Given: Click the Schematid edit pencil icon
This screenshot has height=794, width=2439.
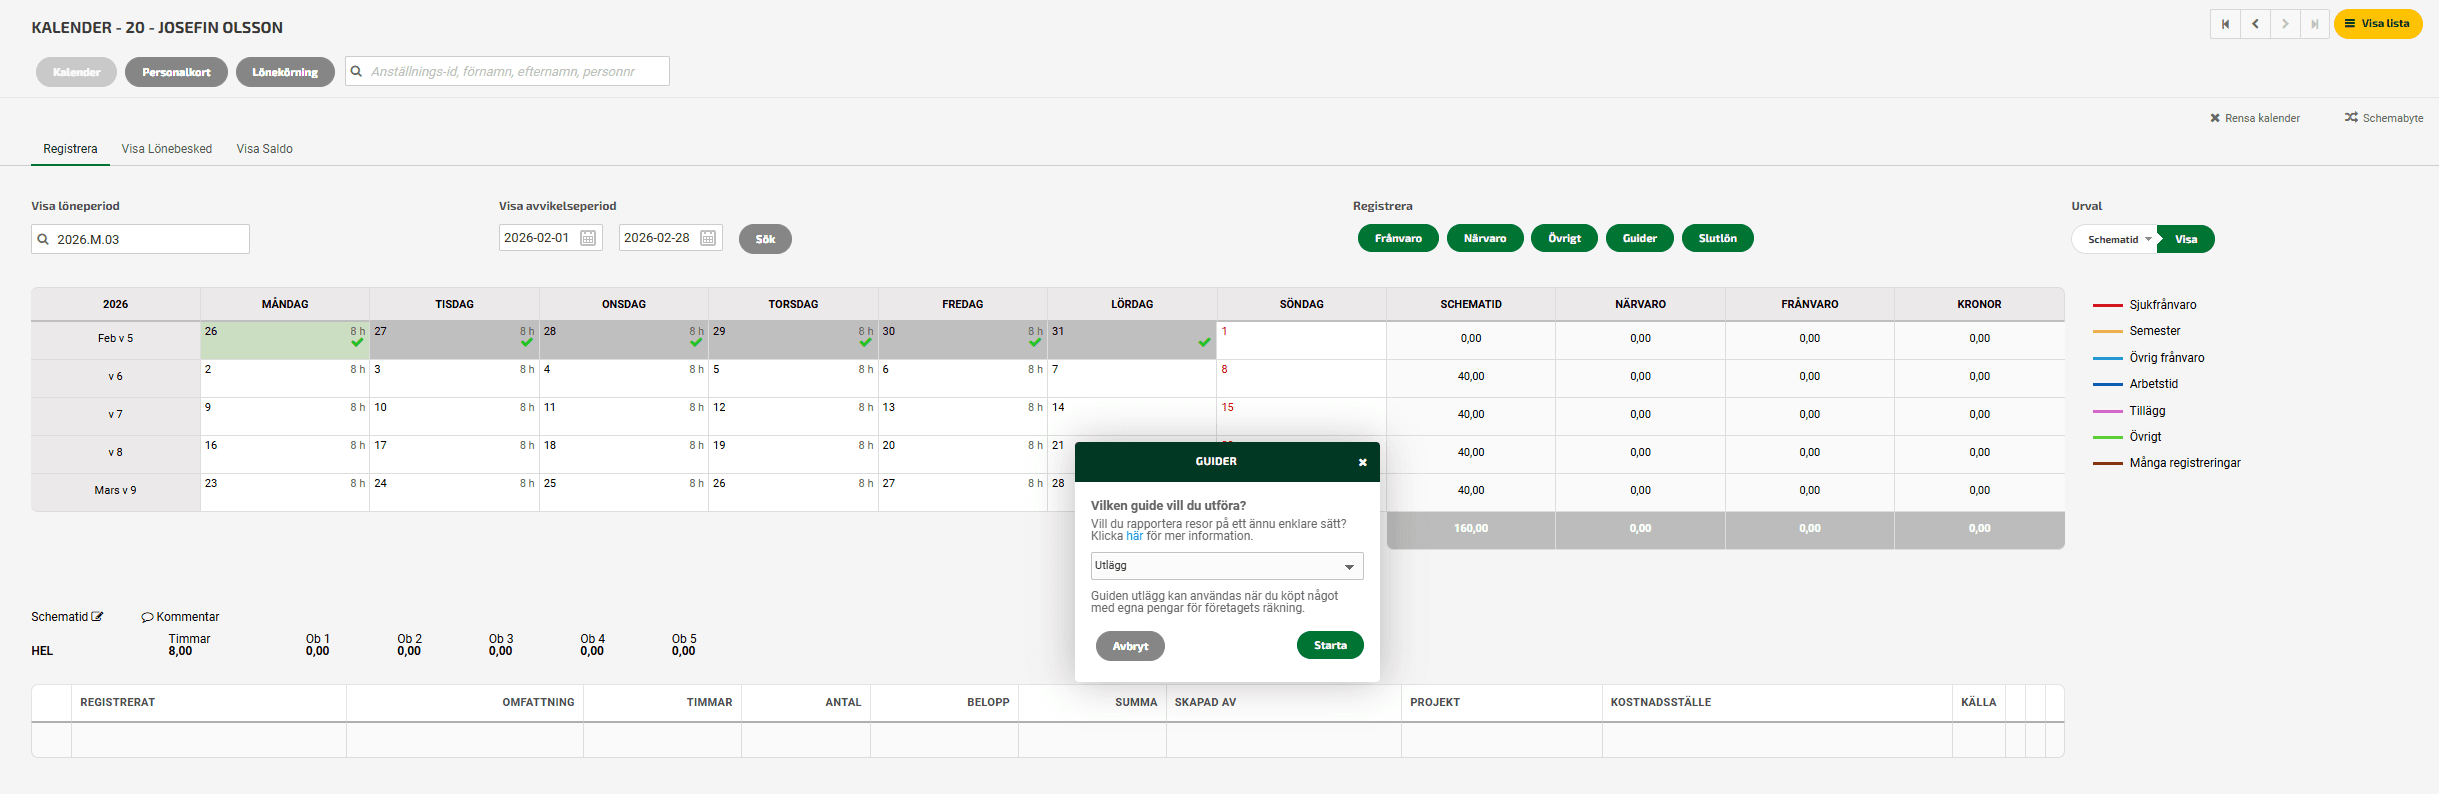Looking at the screenshot, I should [97, 617].
